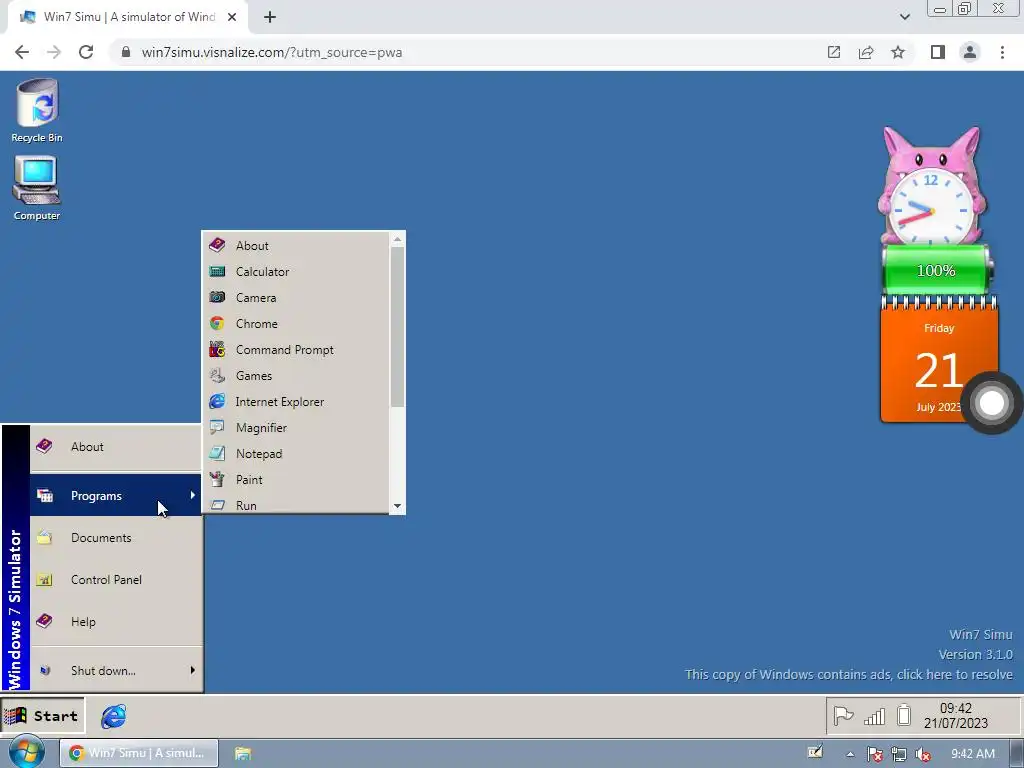Select About in the Start menu

(116, 447)
